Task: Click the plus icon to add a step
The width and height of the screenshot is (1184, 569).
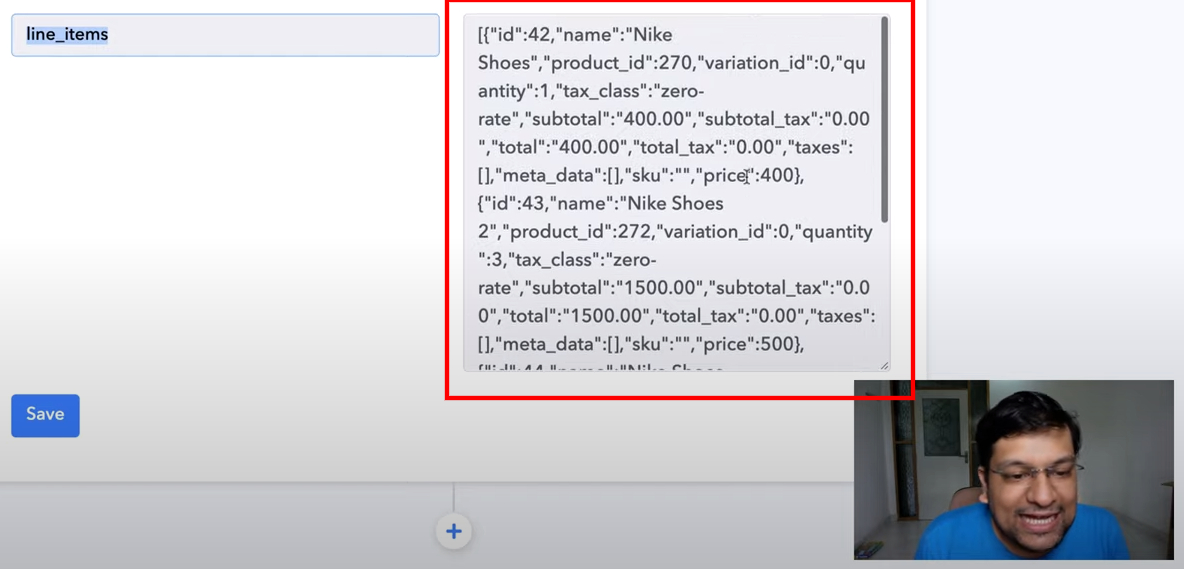Action: pyautogui.click(x=454, y=531)
